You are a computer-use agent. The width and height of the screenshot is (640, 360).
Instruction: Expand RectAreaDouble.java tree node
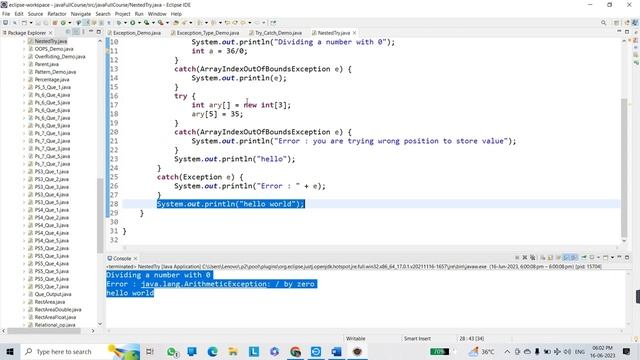click(24, 310)
